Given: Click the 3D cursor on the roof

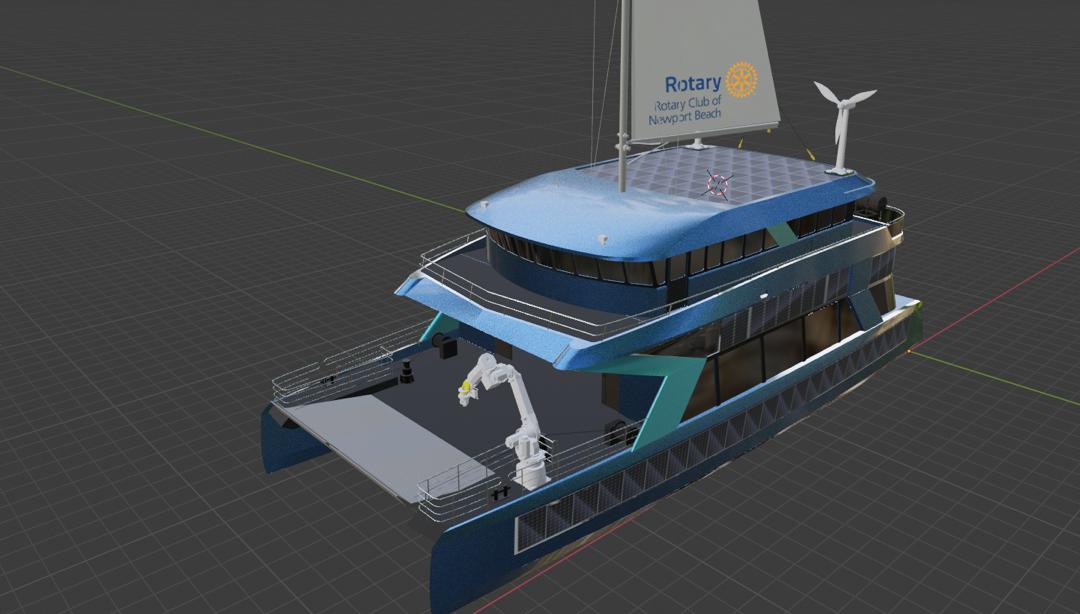Looking at the screenshot, I should (x=718, y=185).
